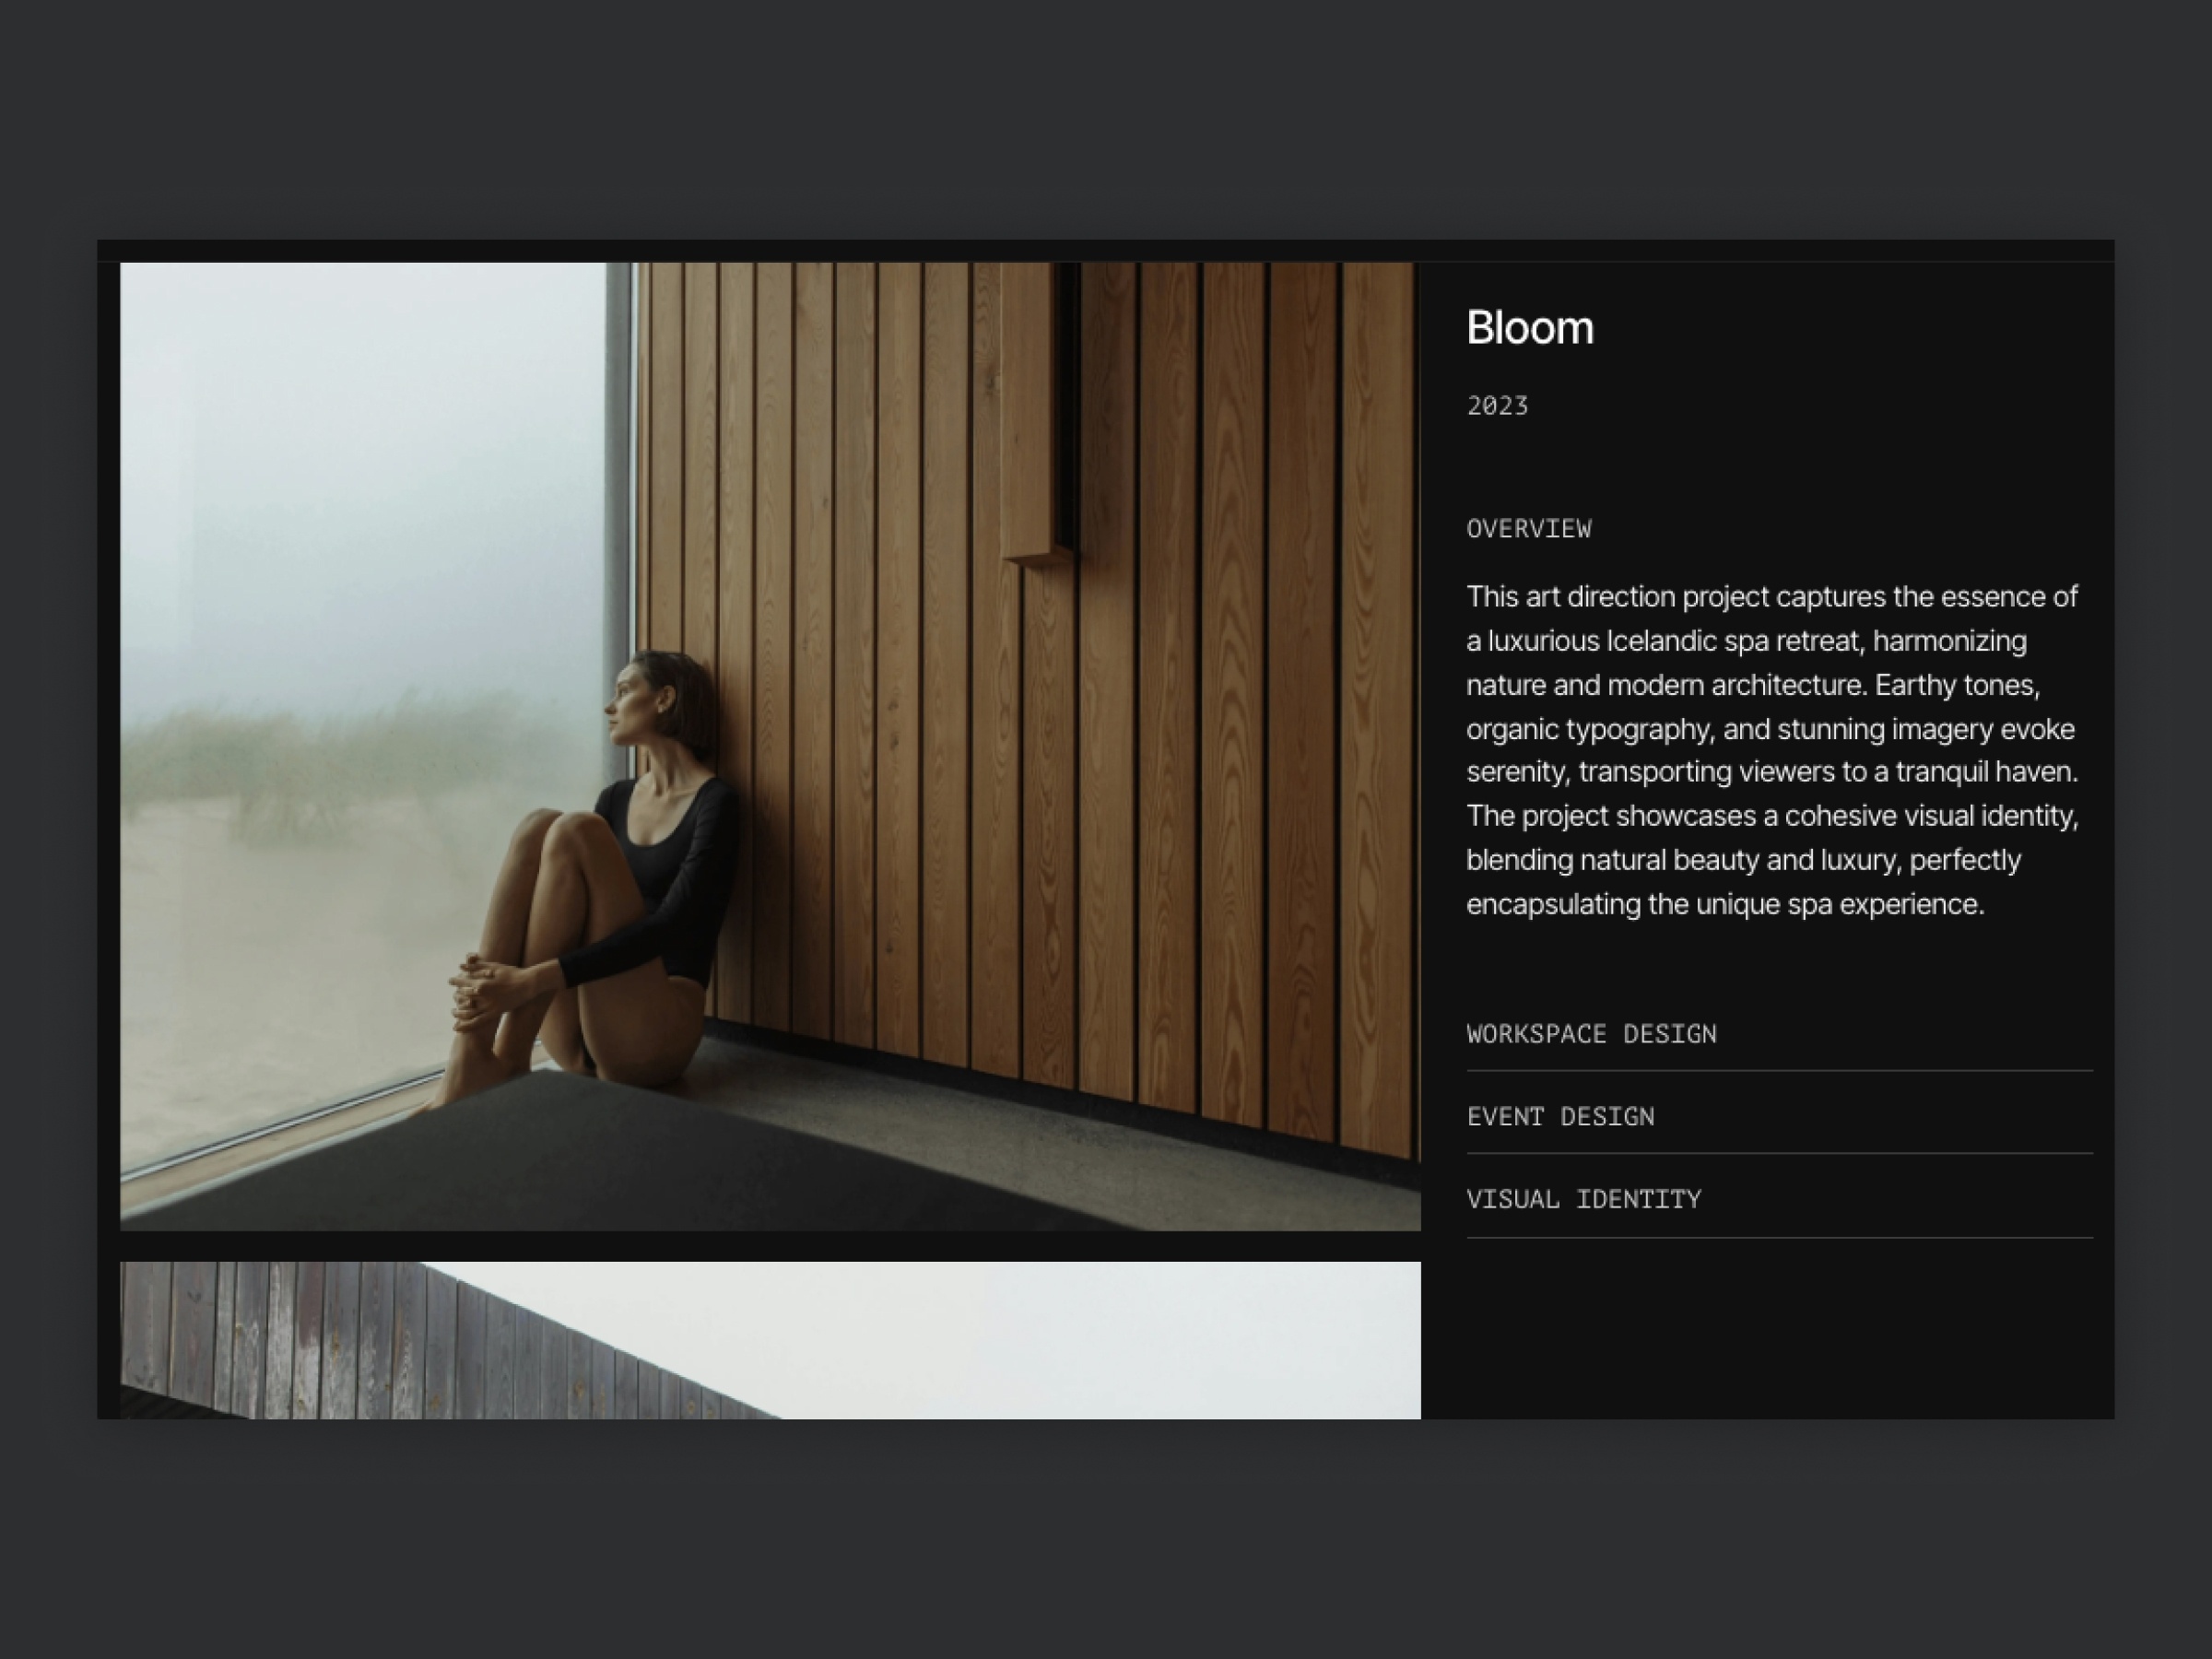Open the EVENT DESIGN category

[1560, 1117]
